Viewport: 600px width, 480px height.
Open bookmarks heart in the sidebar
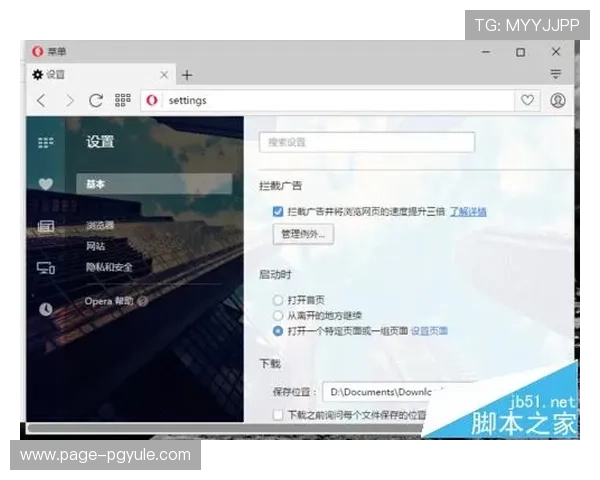click(46, 184)
